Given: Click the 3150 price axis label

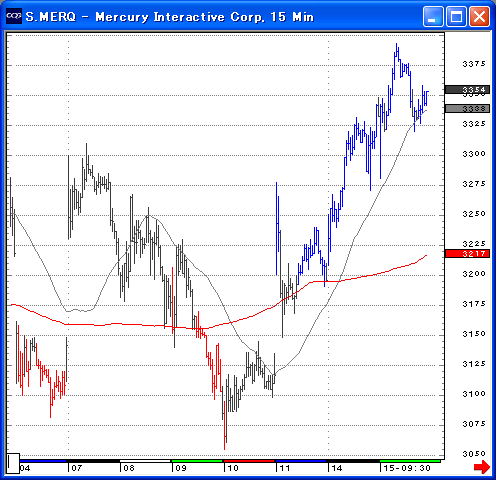Looking at the screenshot, I should [474, 334].
